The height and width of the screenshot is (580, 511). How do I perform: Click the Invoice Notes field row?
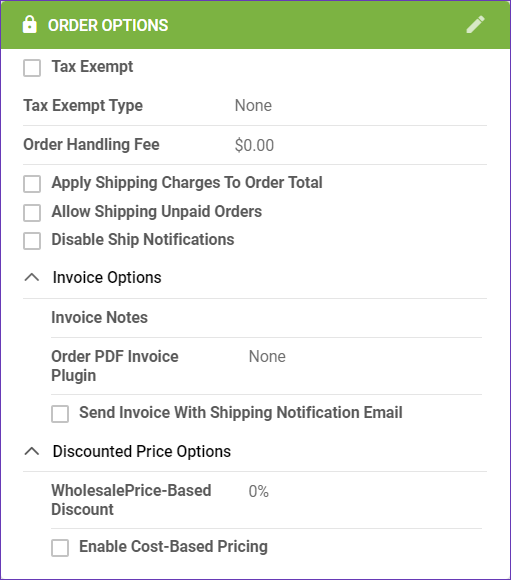pyautogui.click(x=266, y=318)
